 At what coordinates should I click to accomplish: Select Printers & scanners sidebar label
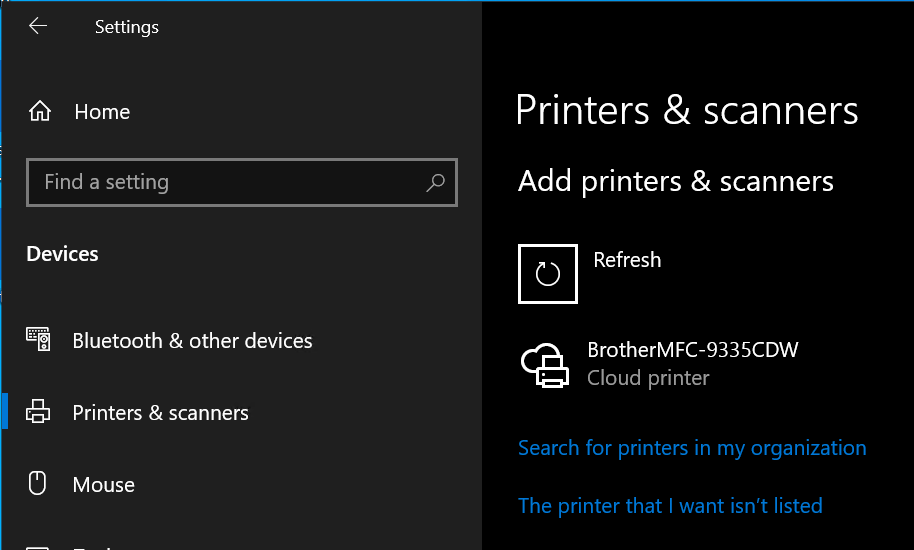pos(160,413)
